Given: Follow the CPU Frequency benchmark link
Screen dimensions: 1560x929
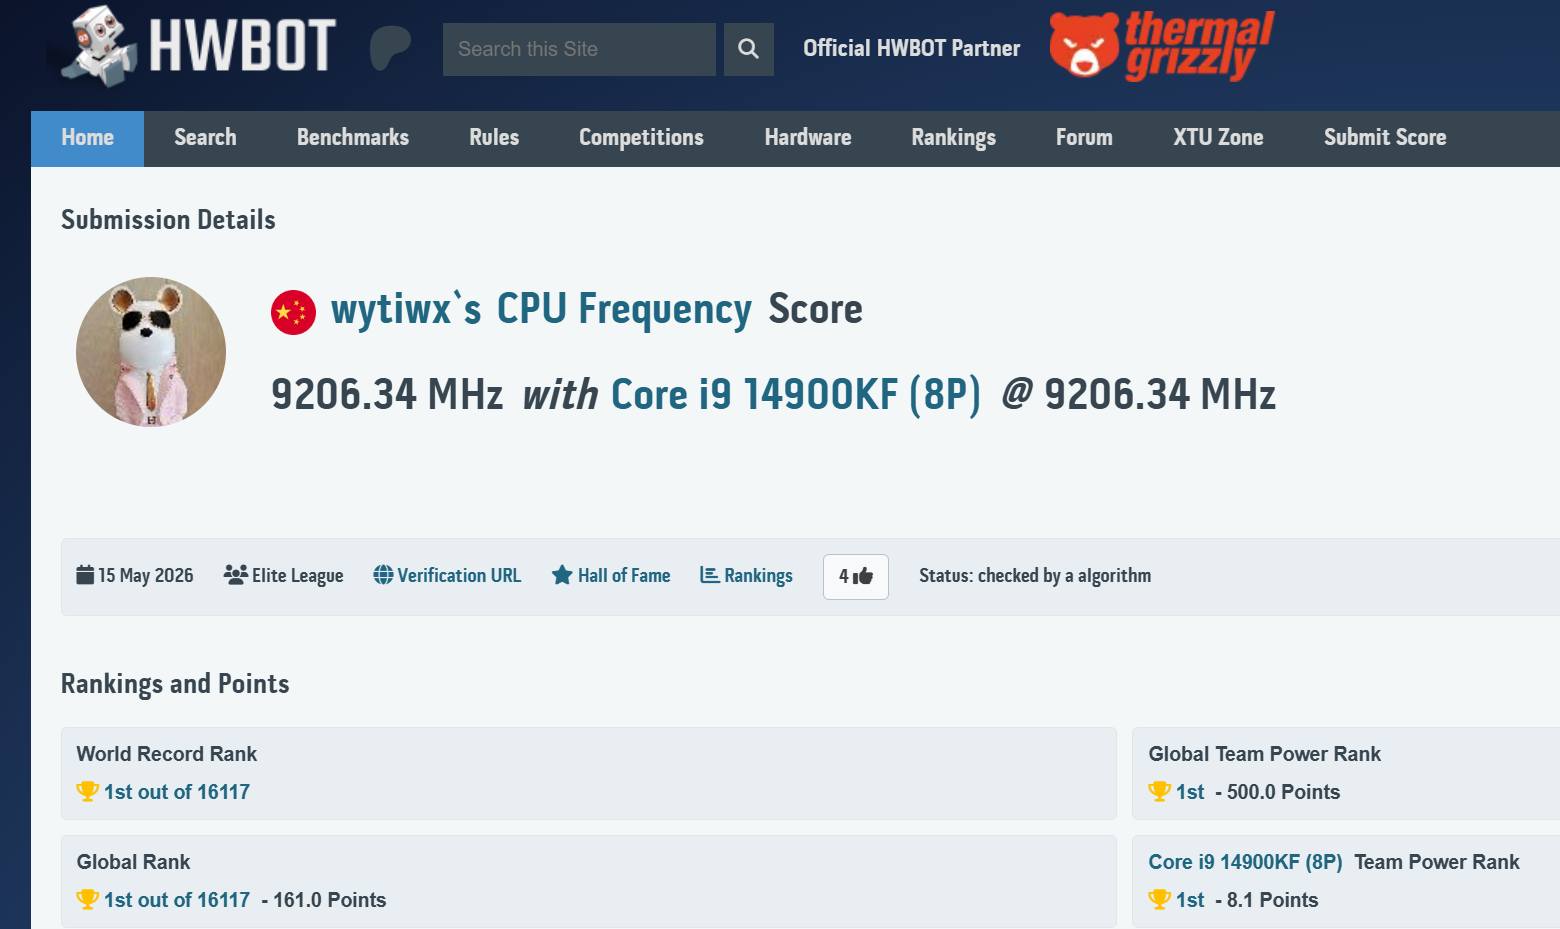Looking at the screenshot, I should (x=624, y=310).
